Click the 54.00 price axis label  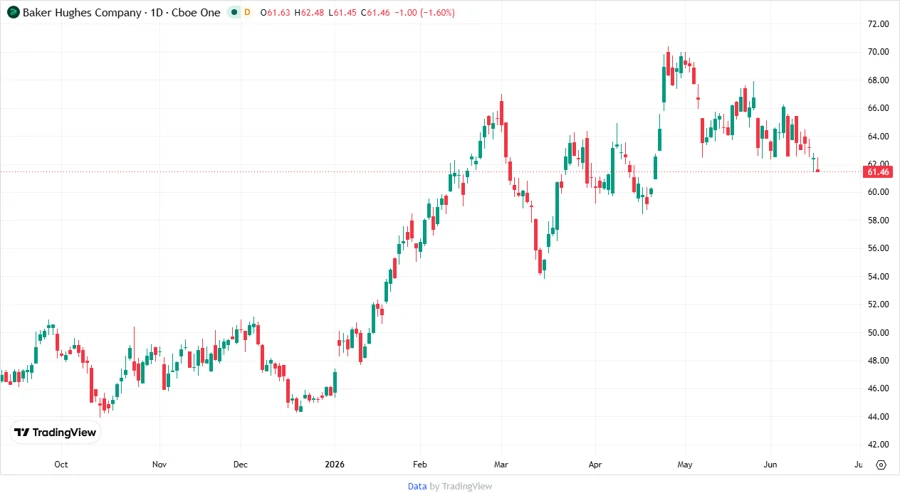(878, 276)
